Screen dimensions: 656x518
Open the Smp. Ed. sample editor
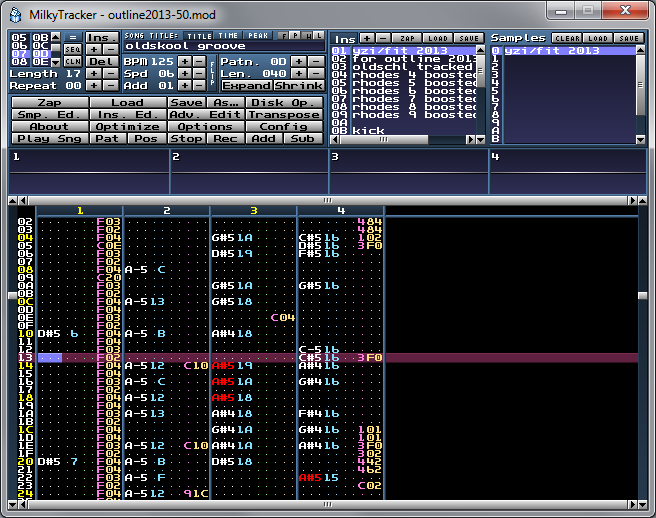pos(50,115)
